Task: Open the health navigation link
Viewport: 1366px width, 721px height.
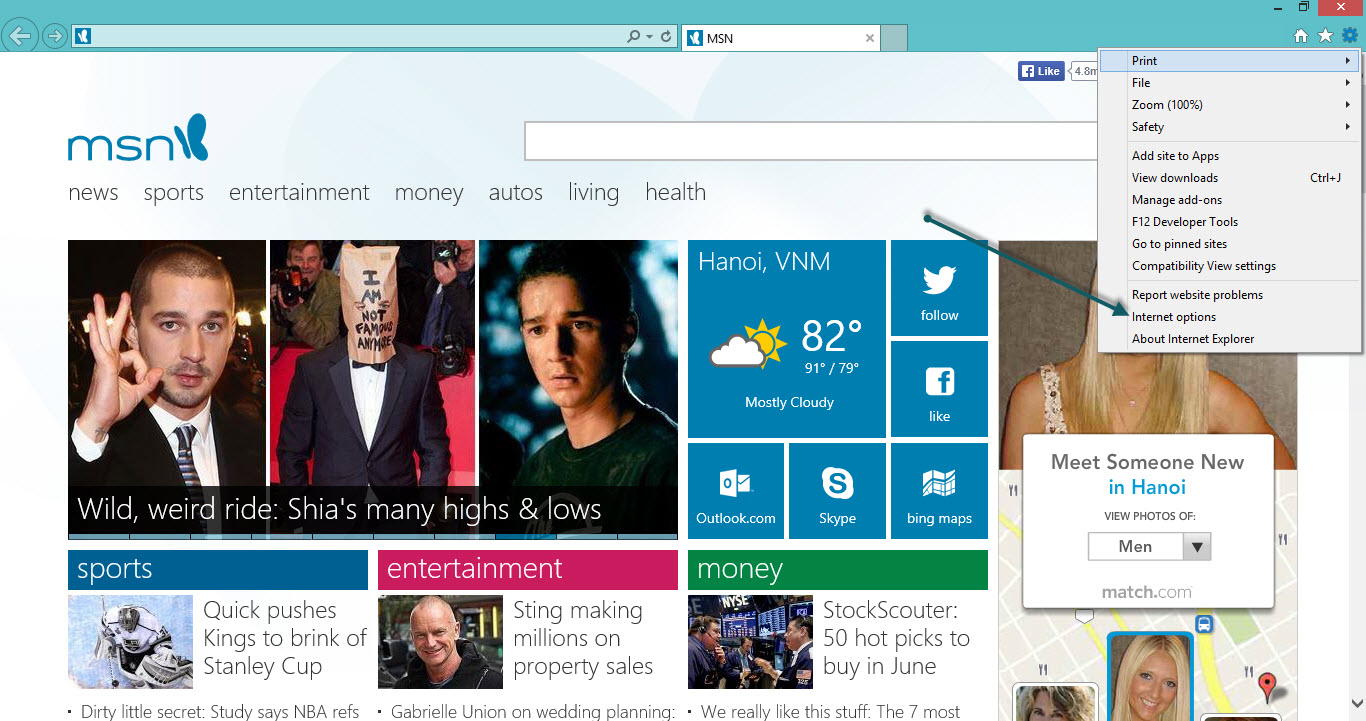Action: tap(675, 192)
